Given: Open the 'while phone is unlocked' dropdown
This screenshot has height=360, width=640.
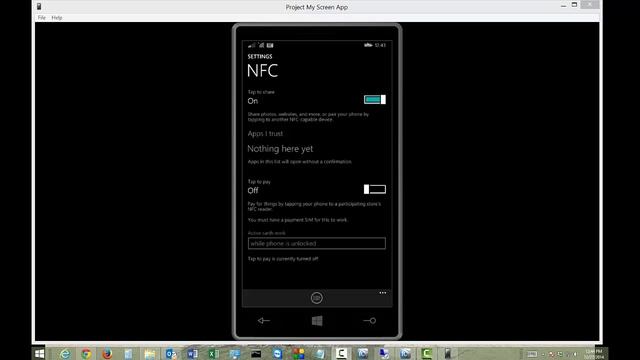Looking at the screenshot, I should tap(316, 243).
